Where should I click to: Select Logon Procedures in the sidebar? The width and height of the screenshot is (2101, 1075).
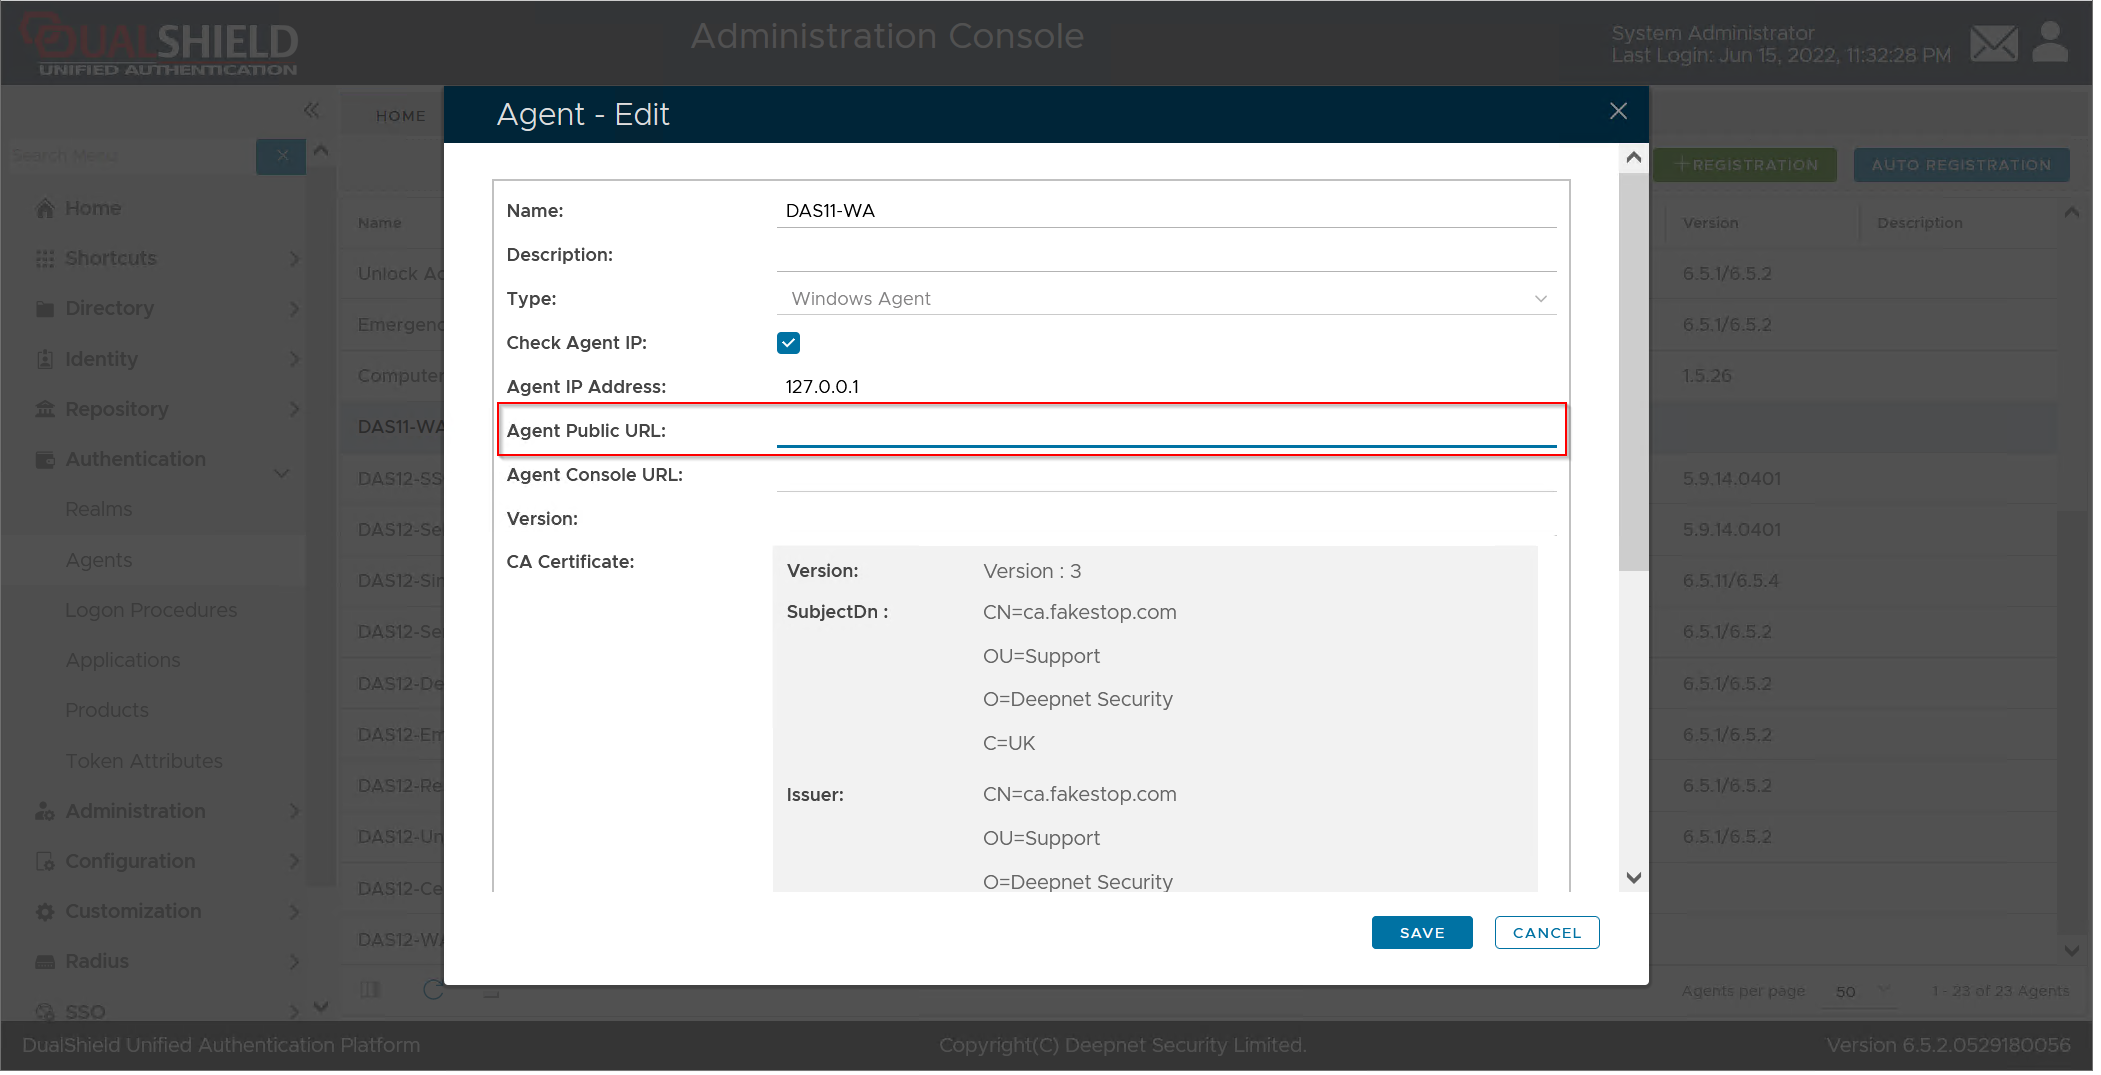(x=151, y=610)
